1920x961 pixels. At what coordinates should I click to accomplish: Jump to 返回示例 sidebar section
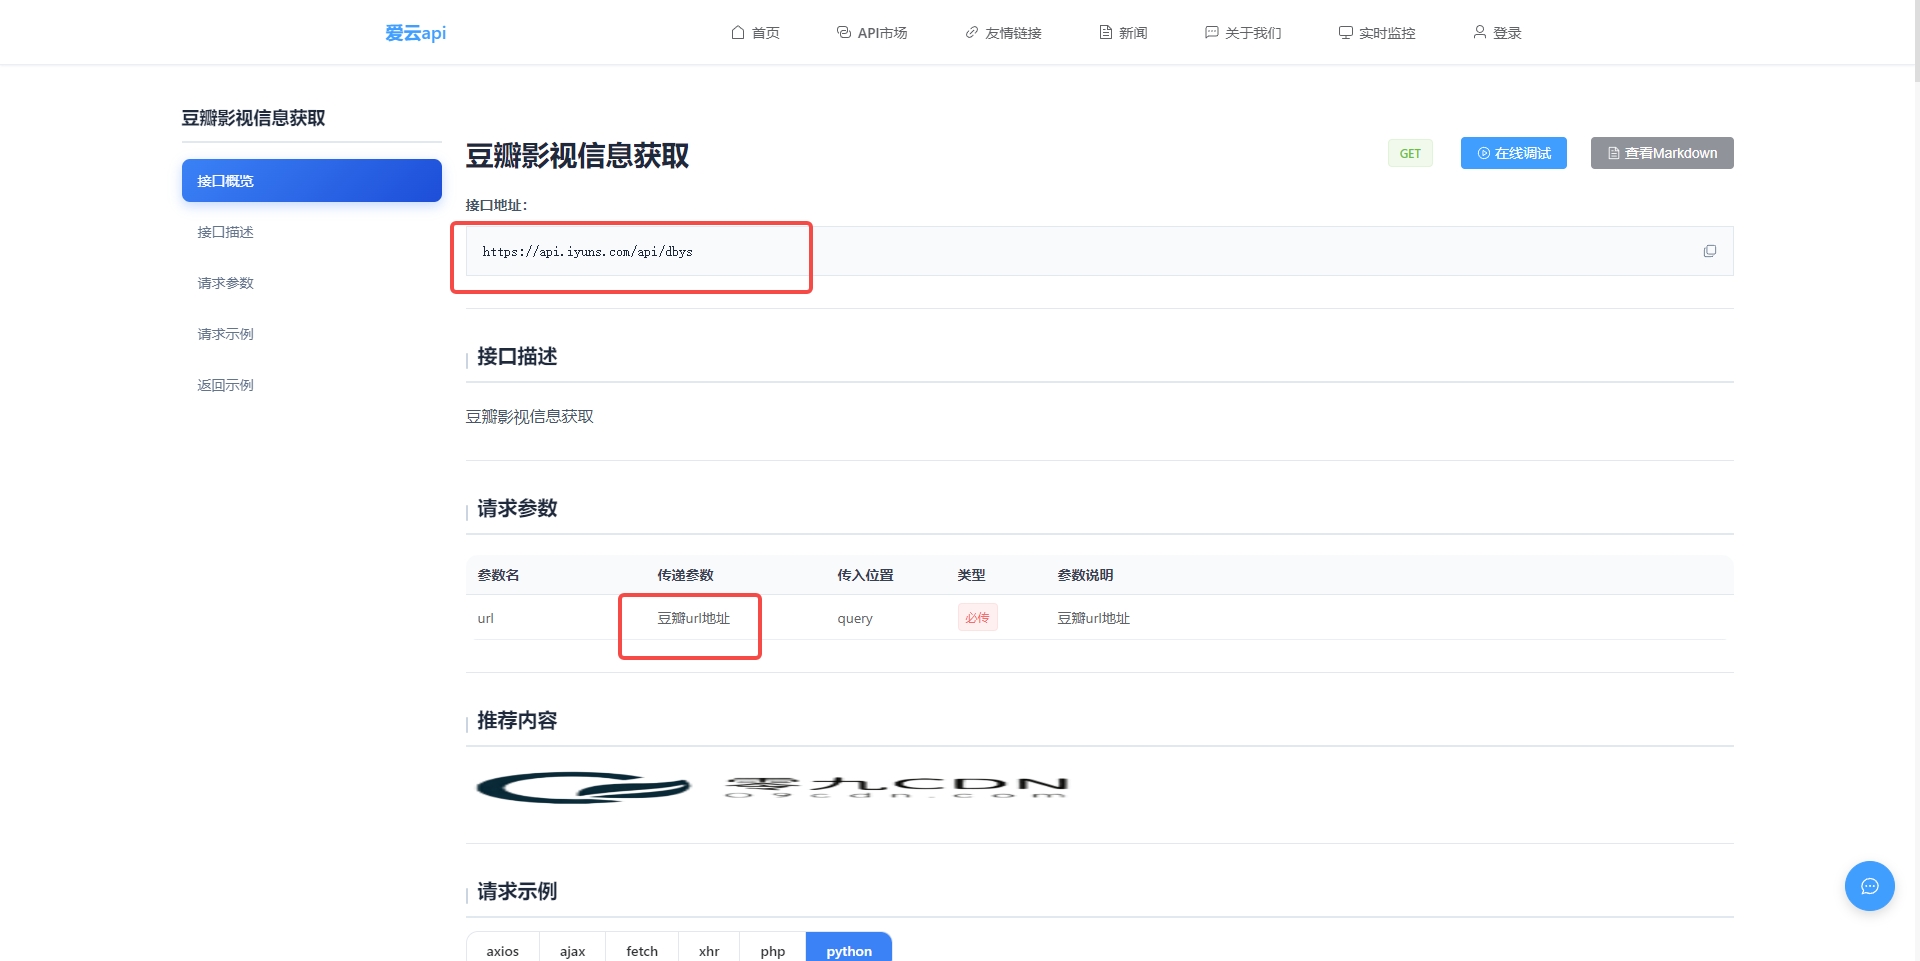(226, 385)
